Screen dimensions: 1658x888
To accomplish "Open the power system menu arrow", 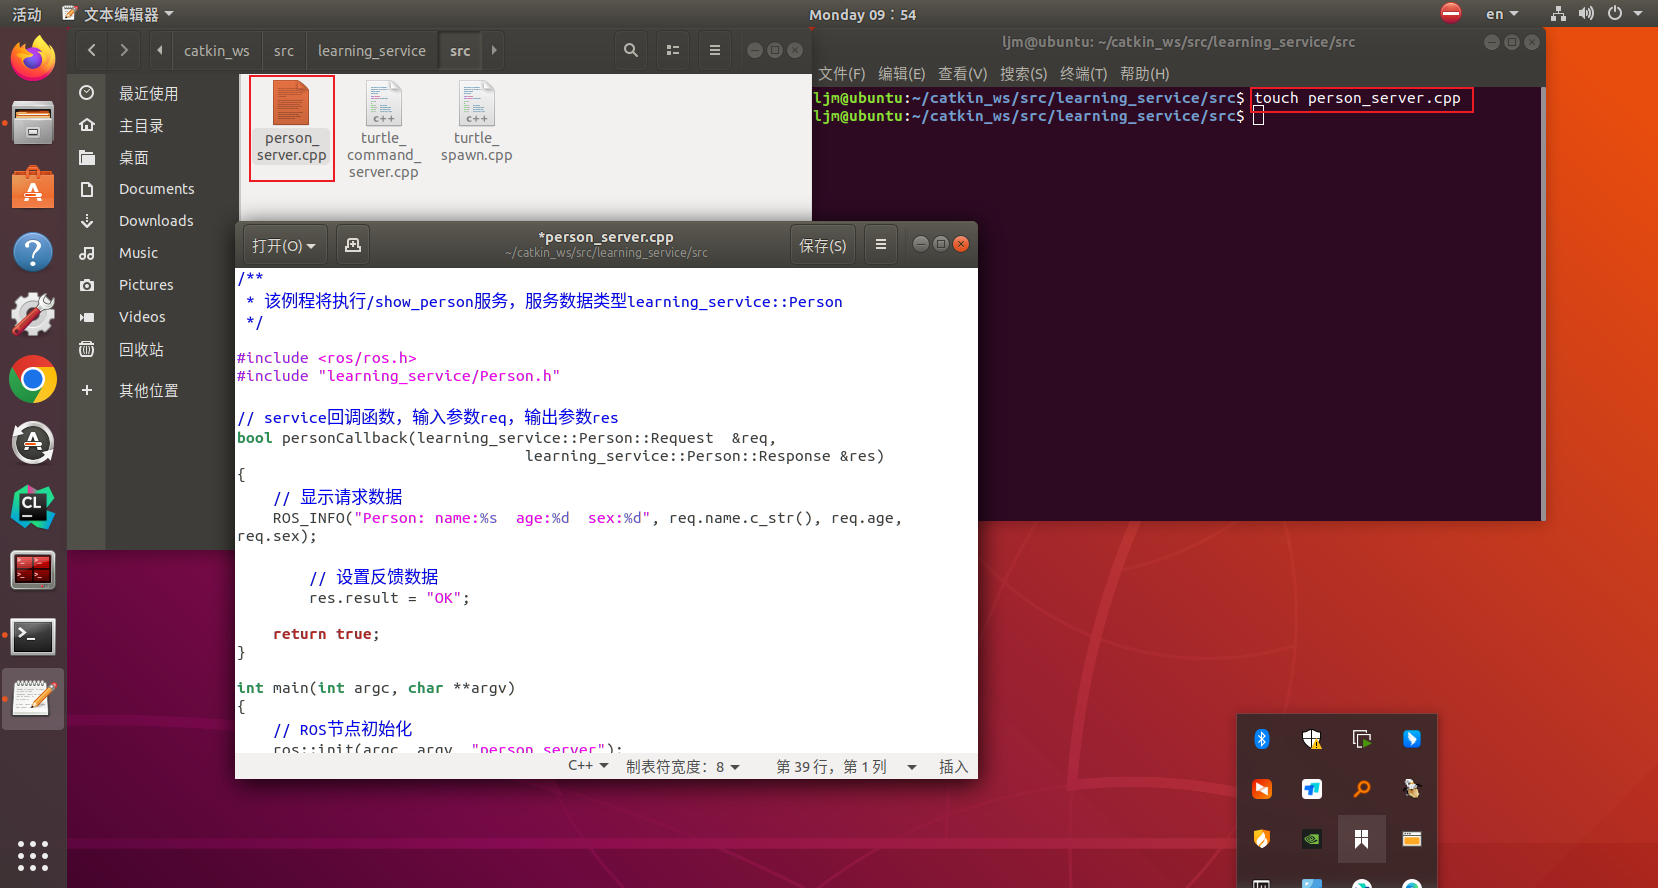I will click(1638, 13).
